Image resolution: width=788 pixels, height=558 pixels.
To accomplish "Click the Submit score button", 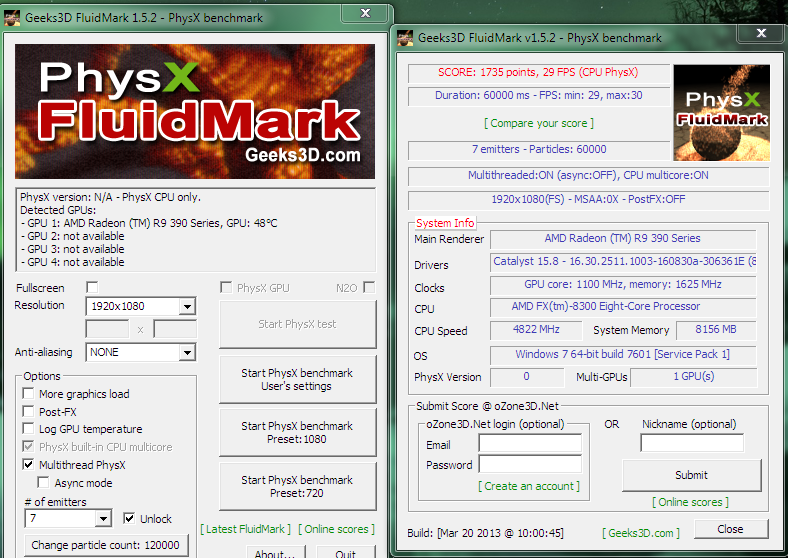I will click(x=692, y=475).
